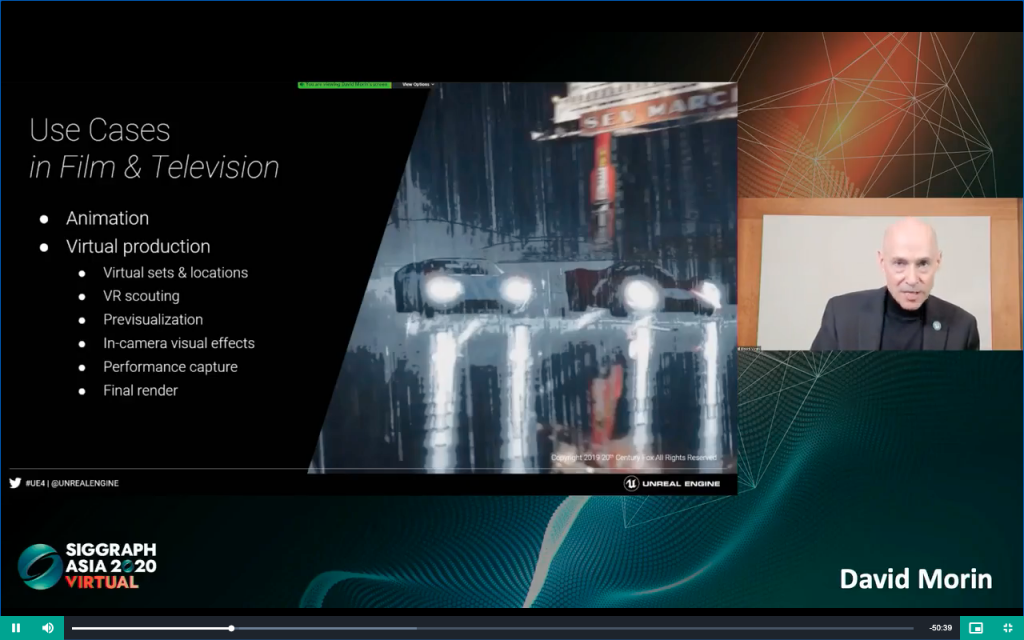Click the SIGGRAPH Asia 2020 Virtual logo

point(87,566)
